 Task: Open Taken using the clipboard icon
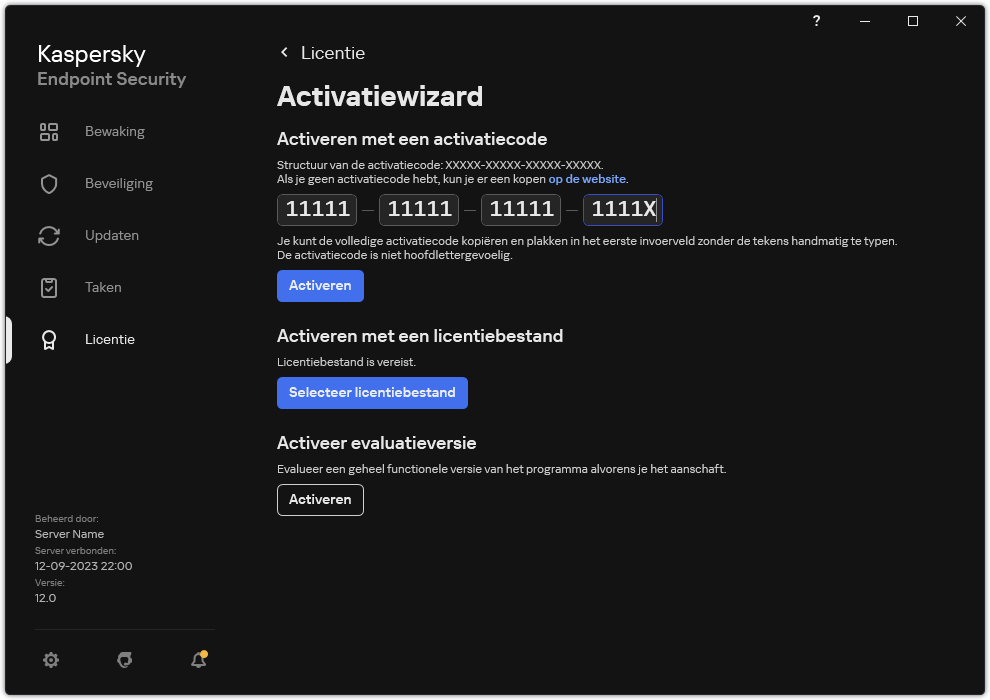pos(49,287)
